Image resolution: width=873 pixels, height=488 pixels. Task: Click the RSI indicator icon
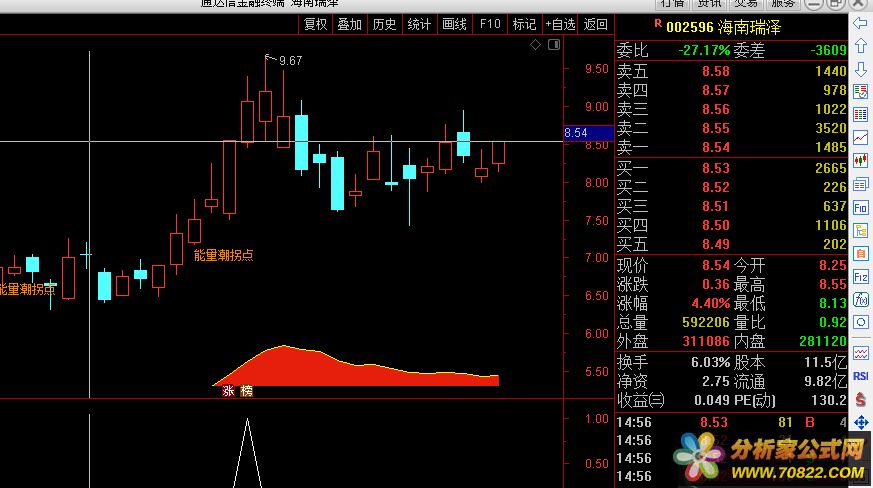click(860, 375)
